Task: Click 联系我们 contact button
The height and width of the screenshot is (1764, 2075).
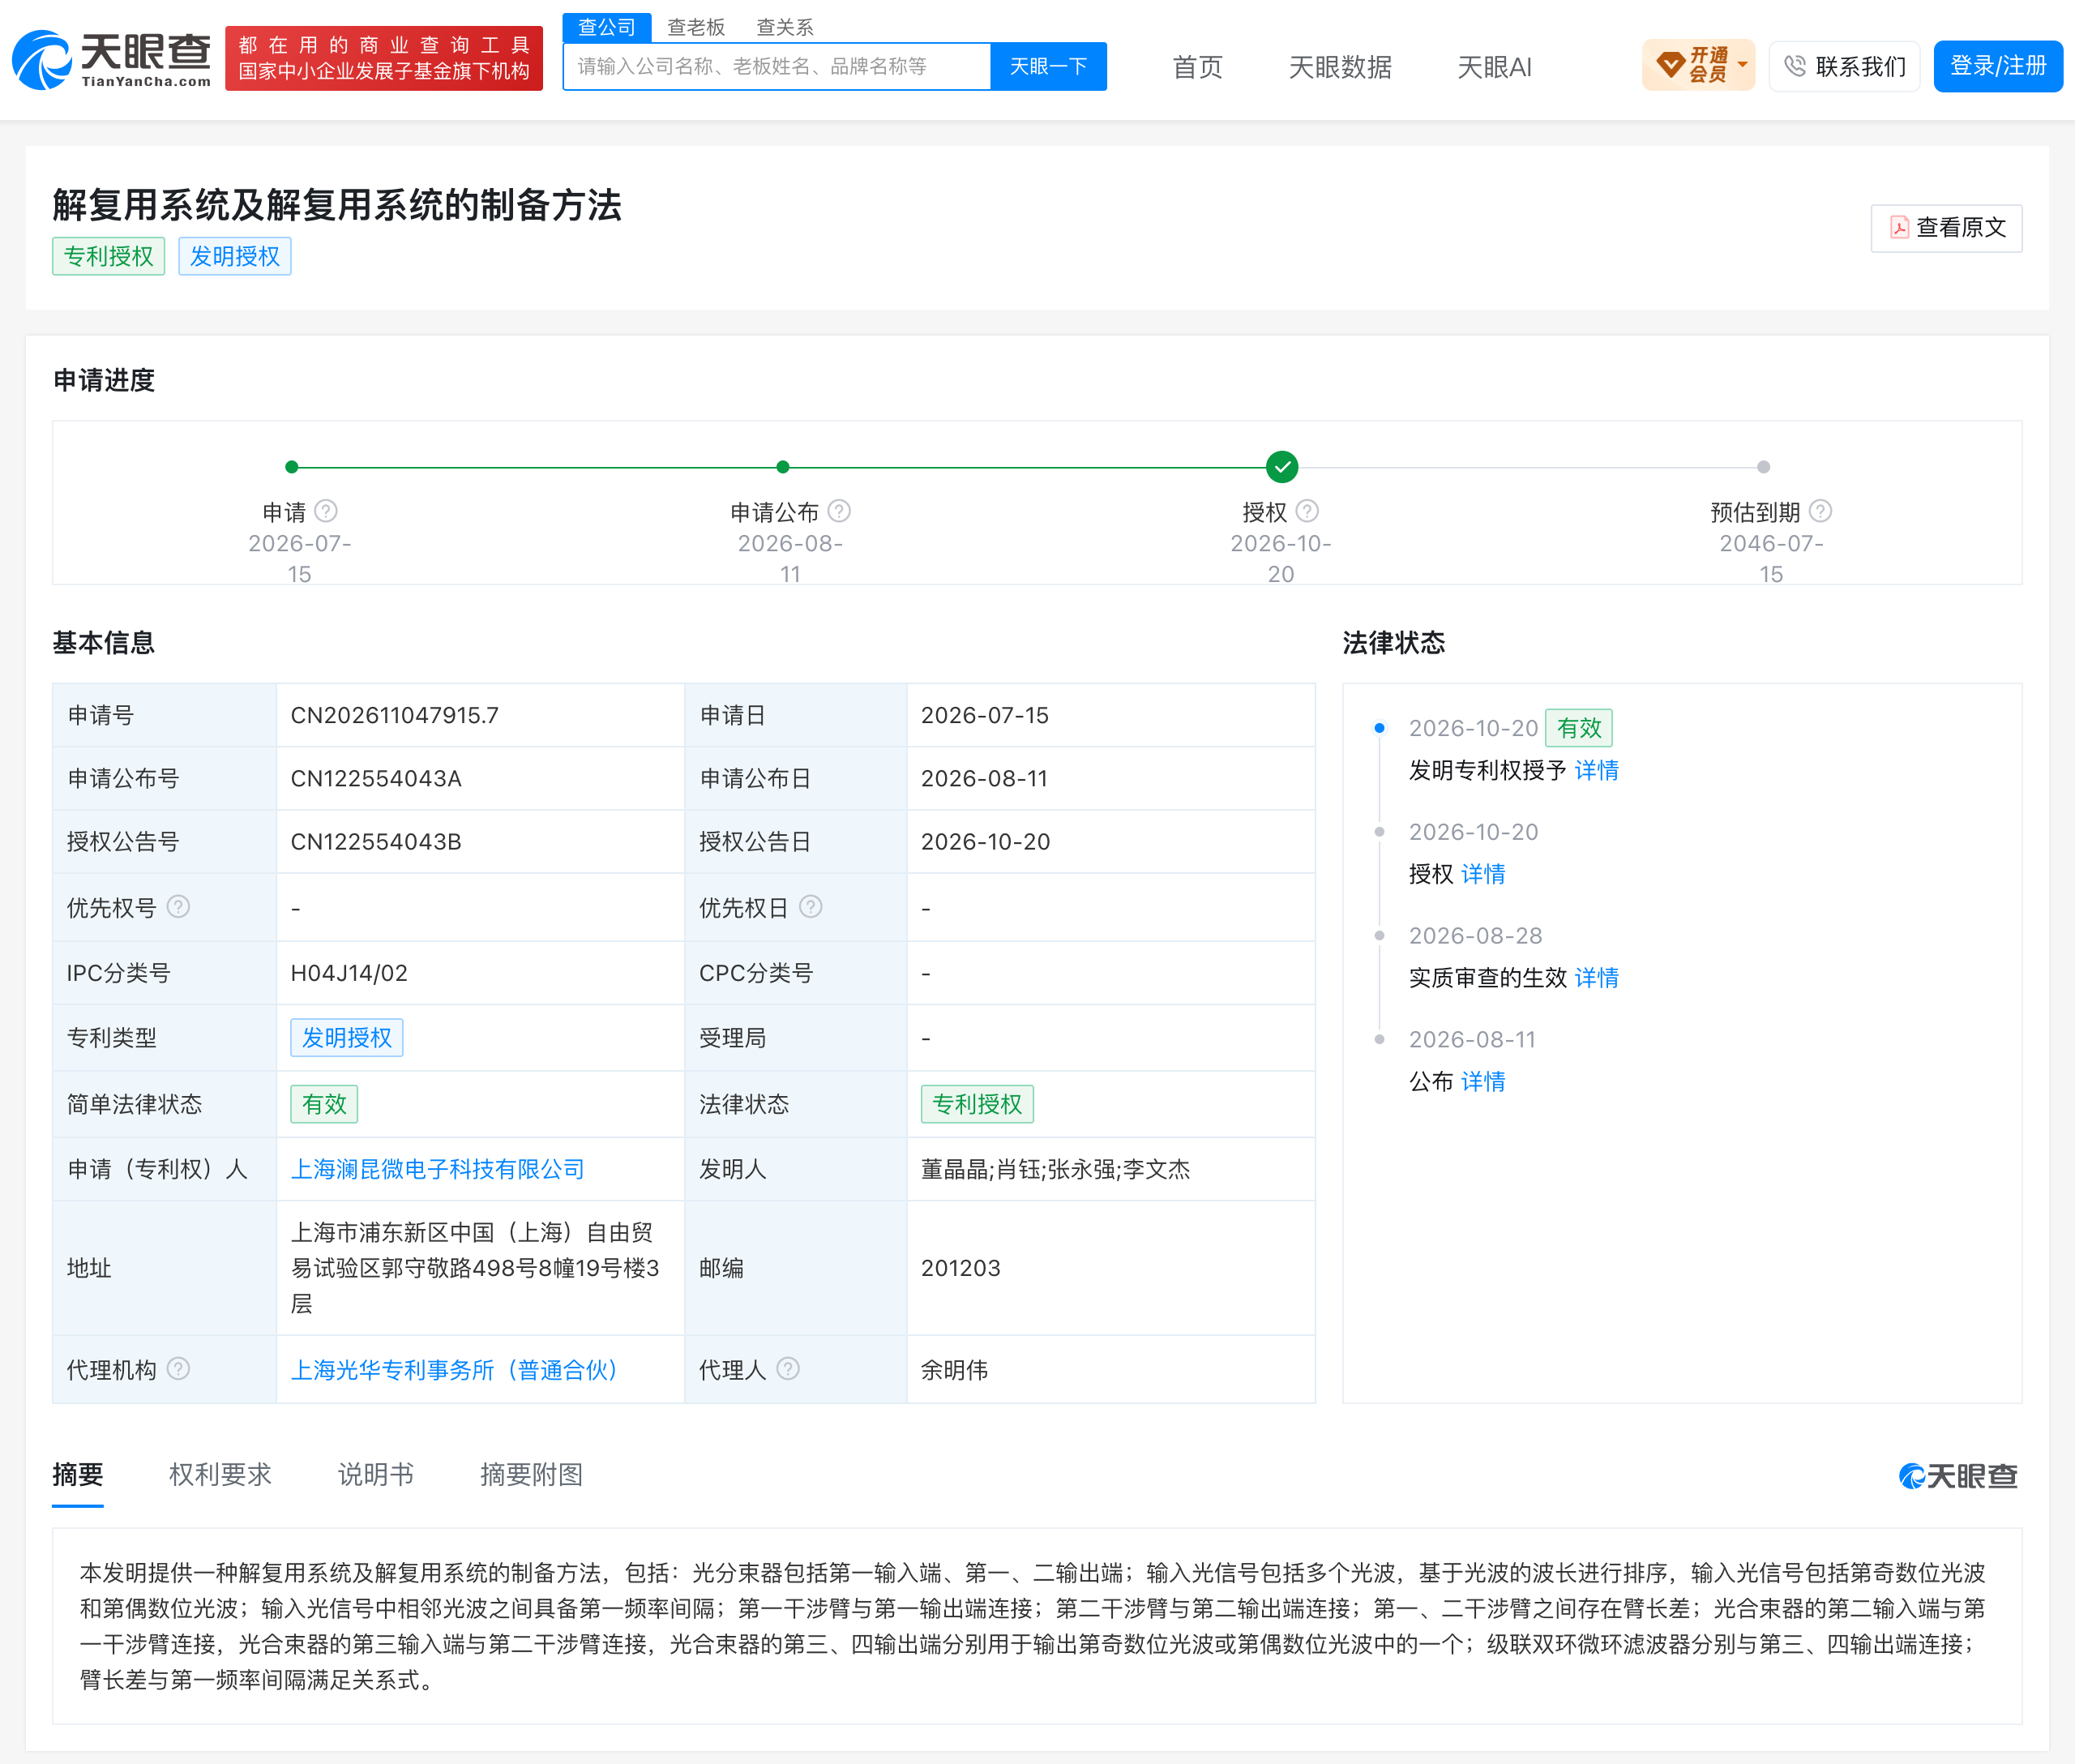Action: tap(1844, 66)
